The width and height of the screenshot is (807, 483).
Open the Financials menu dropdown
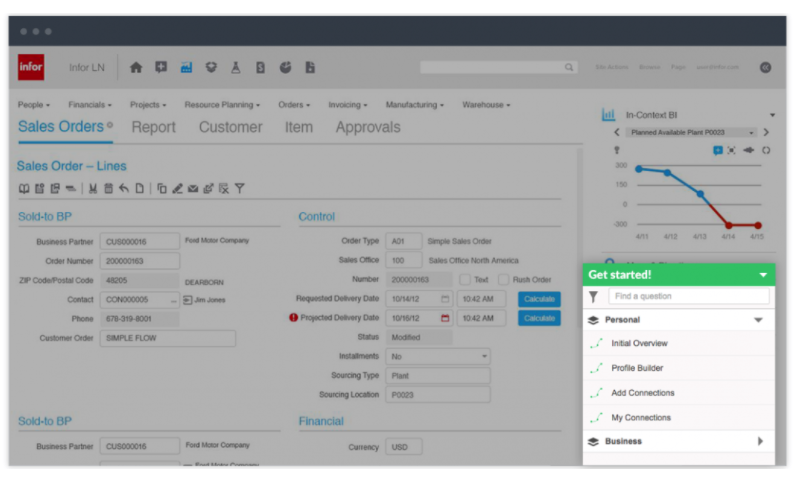(90, 105)
